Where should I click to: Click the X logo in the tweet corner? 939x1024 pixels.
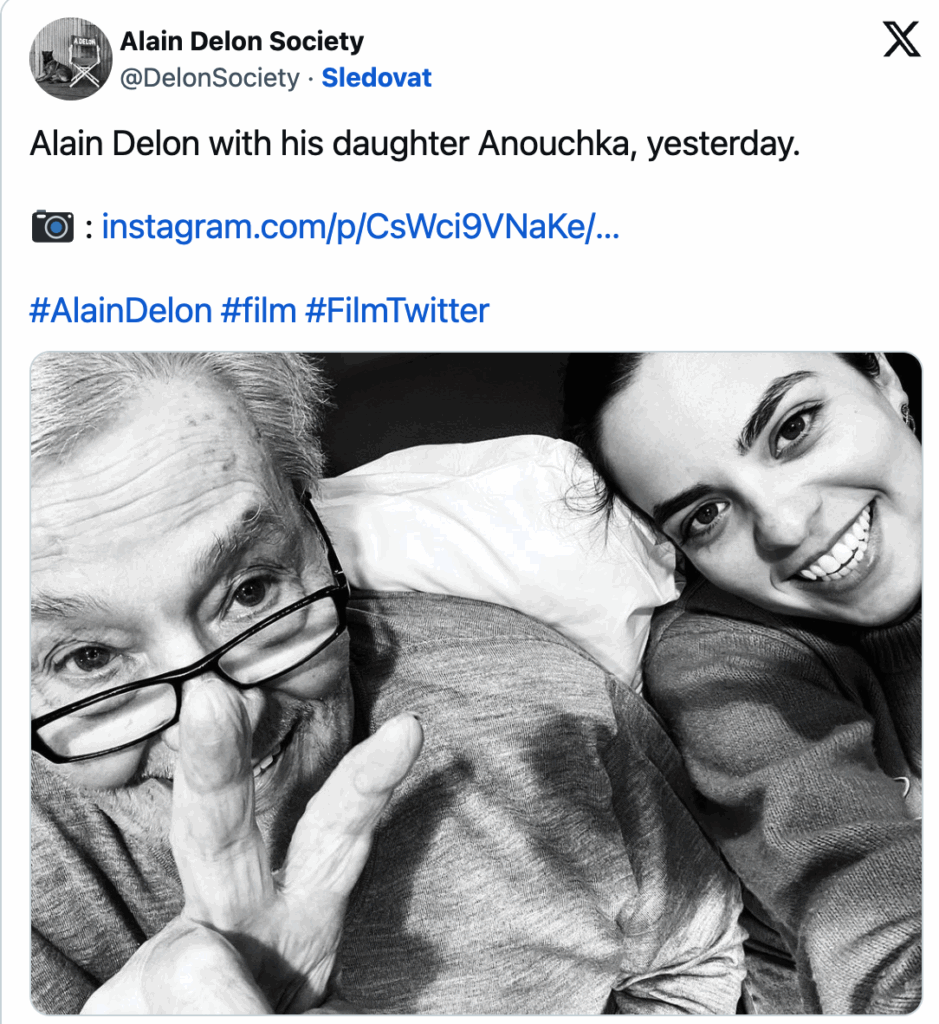902,39
